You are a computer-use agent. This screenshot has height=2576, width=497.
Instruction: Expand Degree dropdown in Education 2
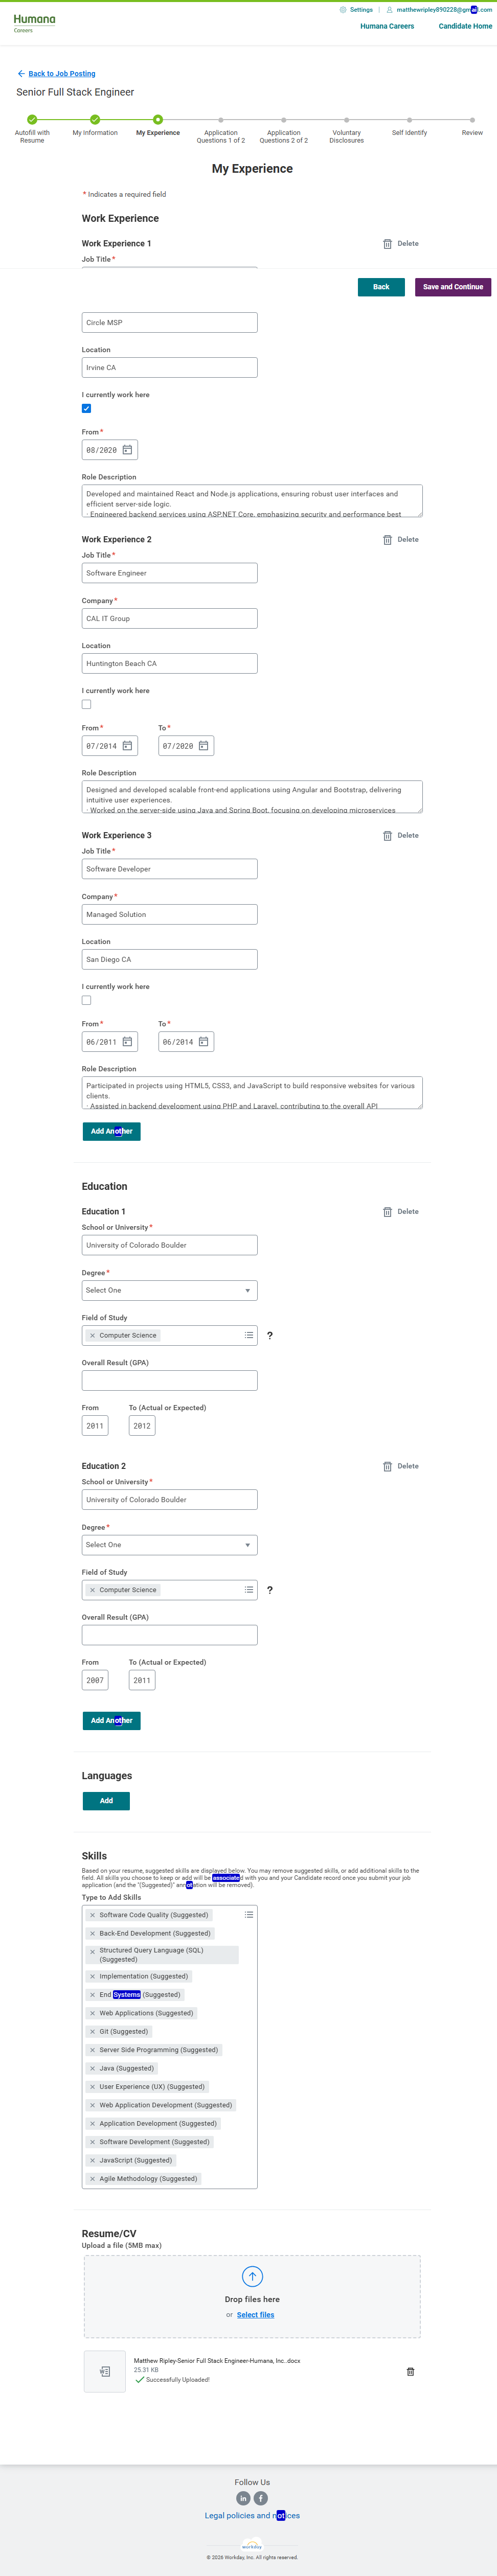click(x=169, y=1545)
